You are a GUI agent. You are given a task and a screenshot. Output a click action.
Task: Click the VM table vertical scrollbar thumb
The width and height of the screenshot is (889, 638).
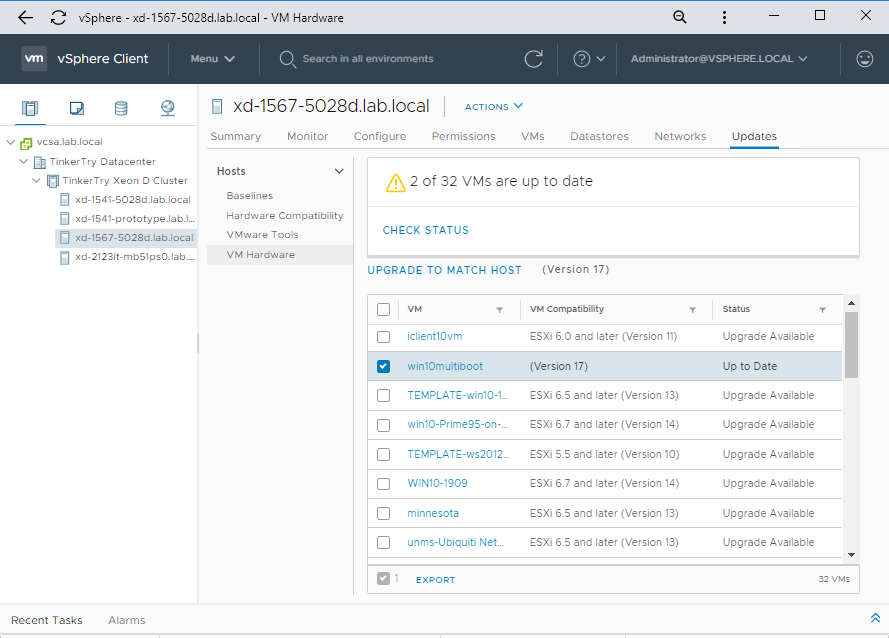point(851,345)
